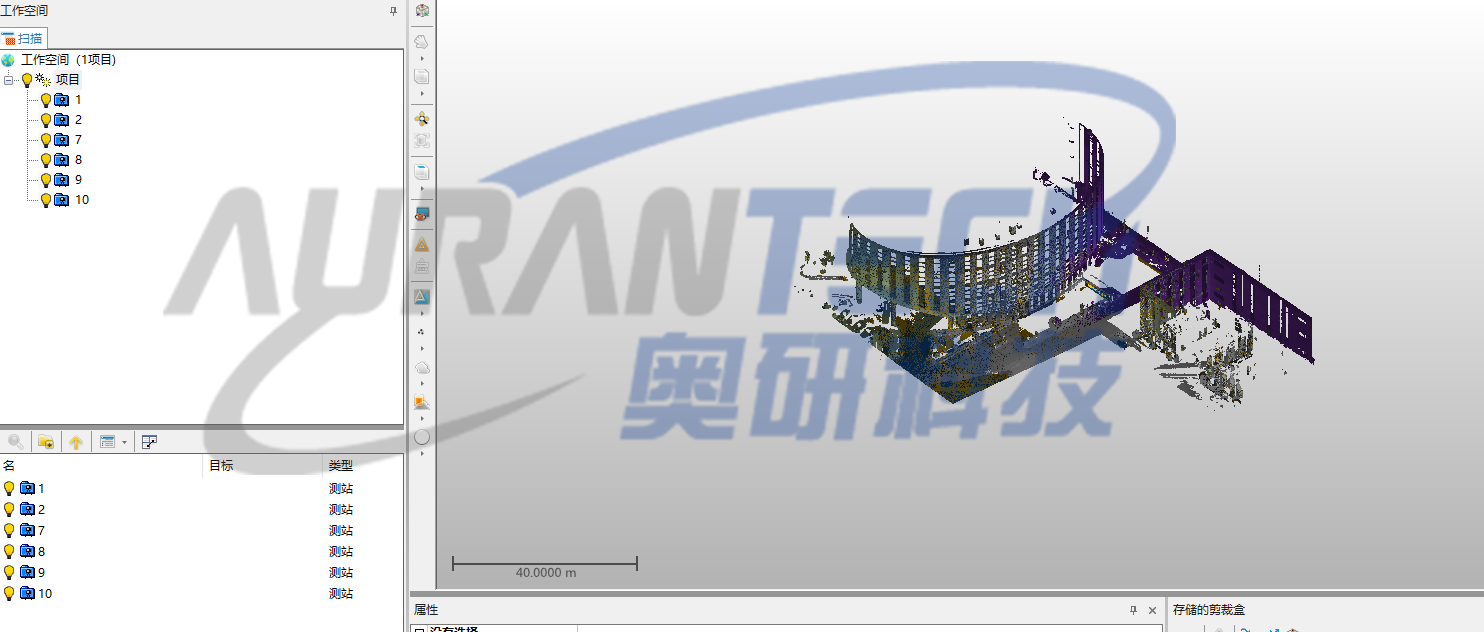Viewport: 1484px width, 632px height.
Task: Click the three-dots point icon
Action: click(x=422, y=332)
